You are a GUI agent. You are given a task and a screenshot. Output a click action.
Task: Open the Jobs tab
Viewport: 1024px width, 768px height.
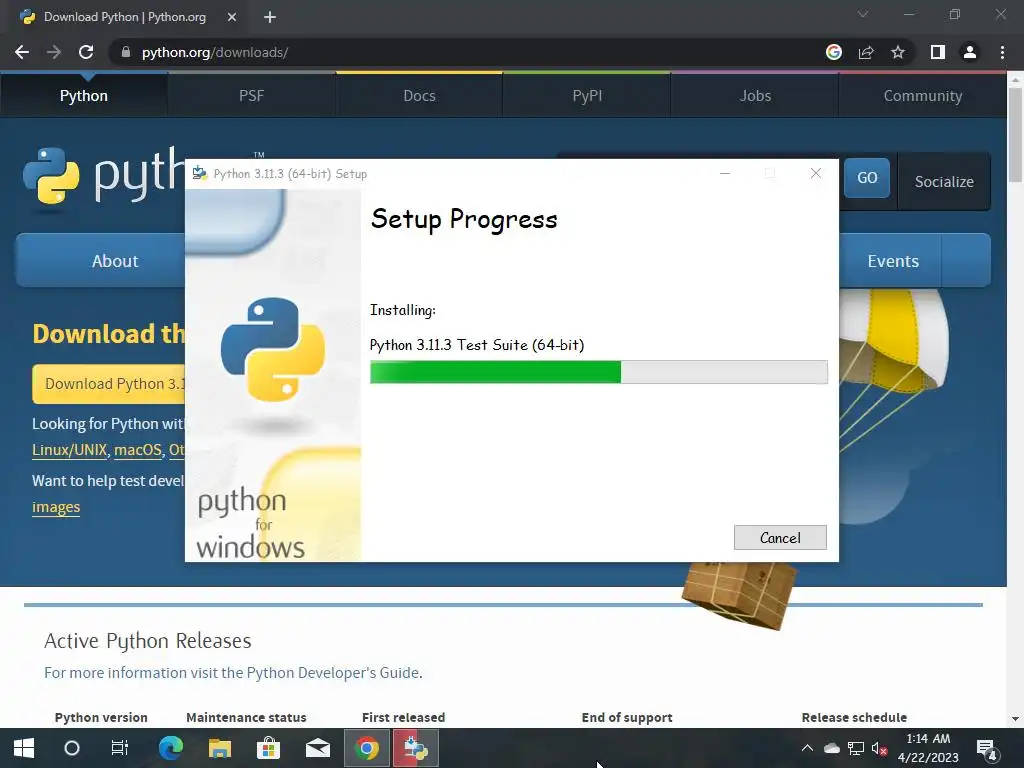(x=755, y=95)
